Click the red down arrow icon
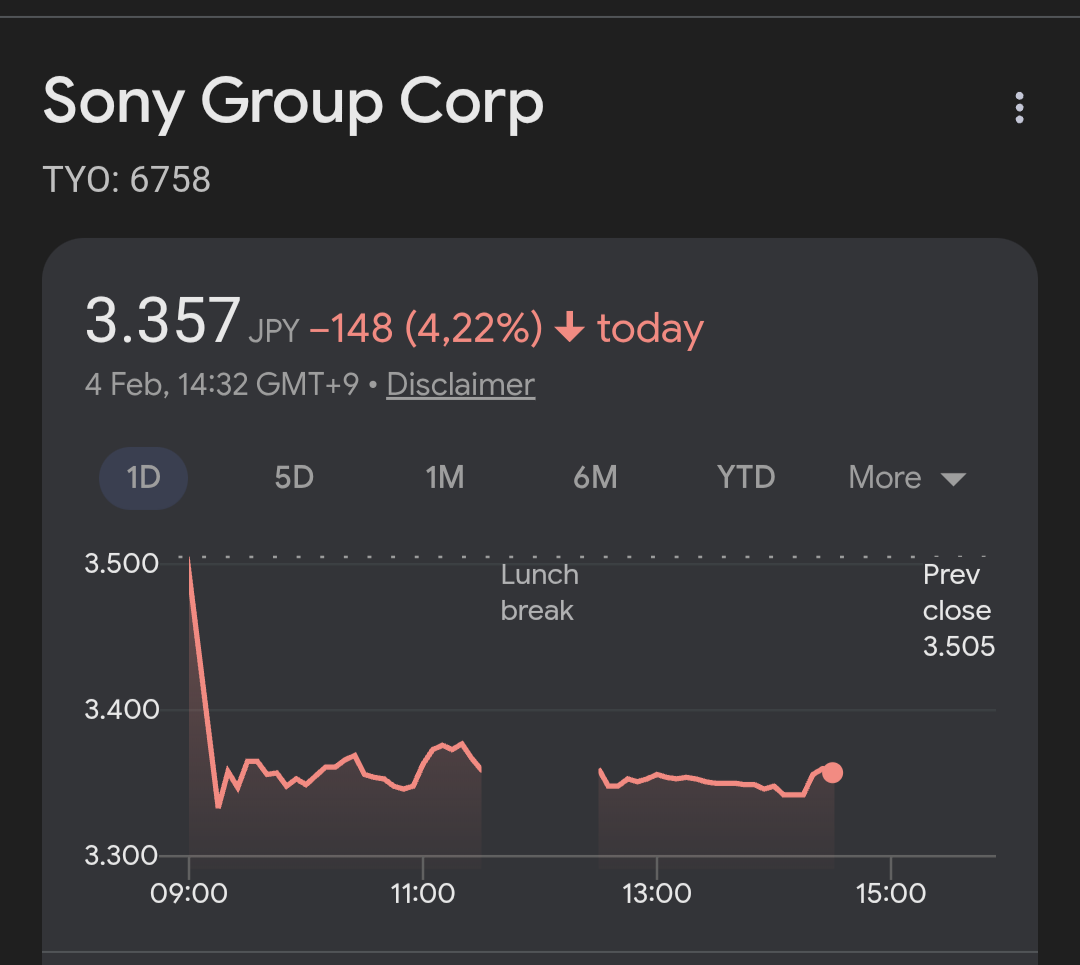This screenshot has width=1080, height=965. click(x=569, y=328)
